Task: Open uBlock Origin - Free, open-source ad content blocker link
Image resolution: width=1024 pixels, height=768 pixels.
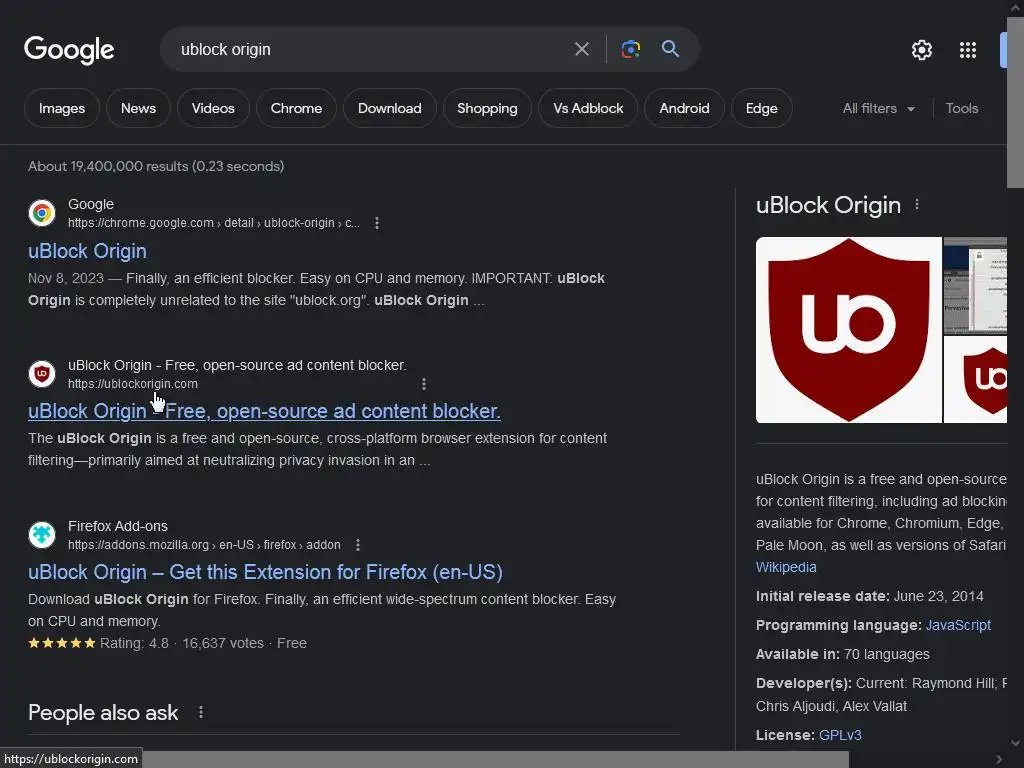Action: 264,411
